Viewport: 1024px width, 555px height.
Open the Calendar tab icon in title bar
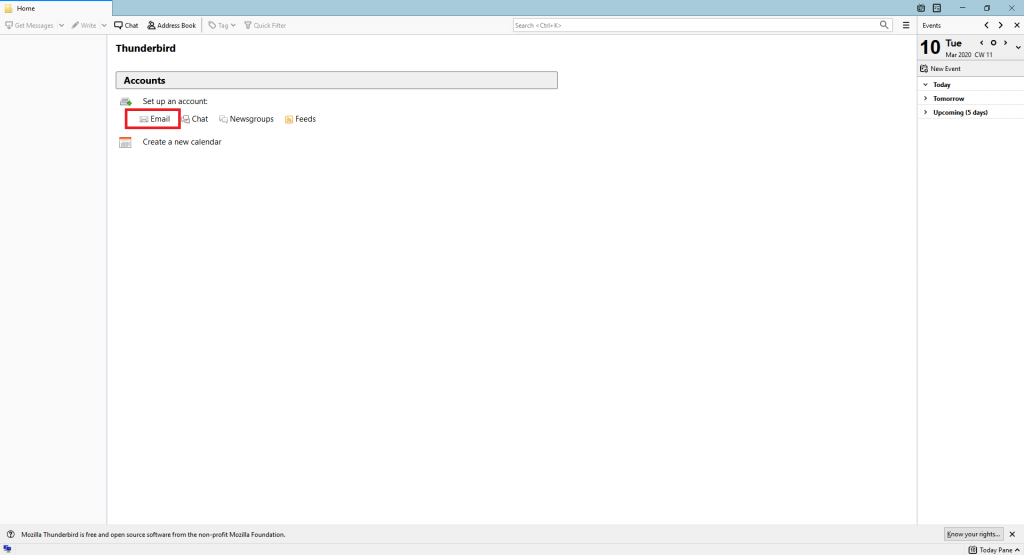click(920, 8)
